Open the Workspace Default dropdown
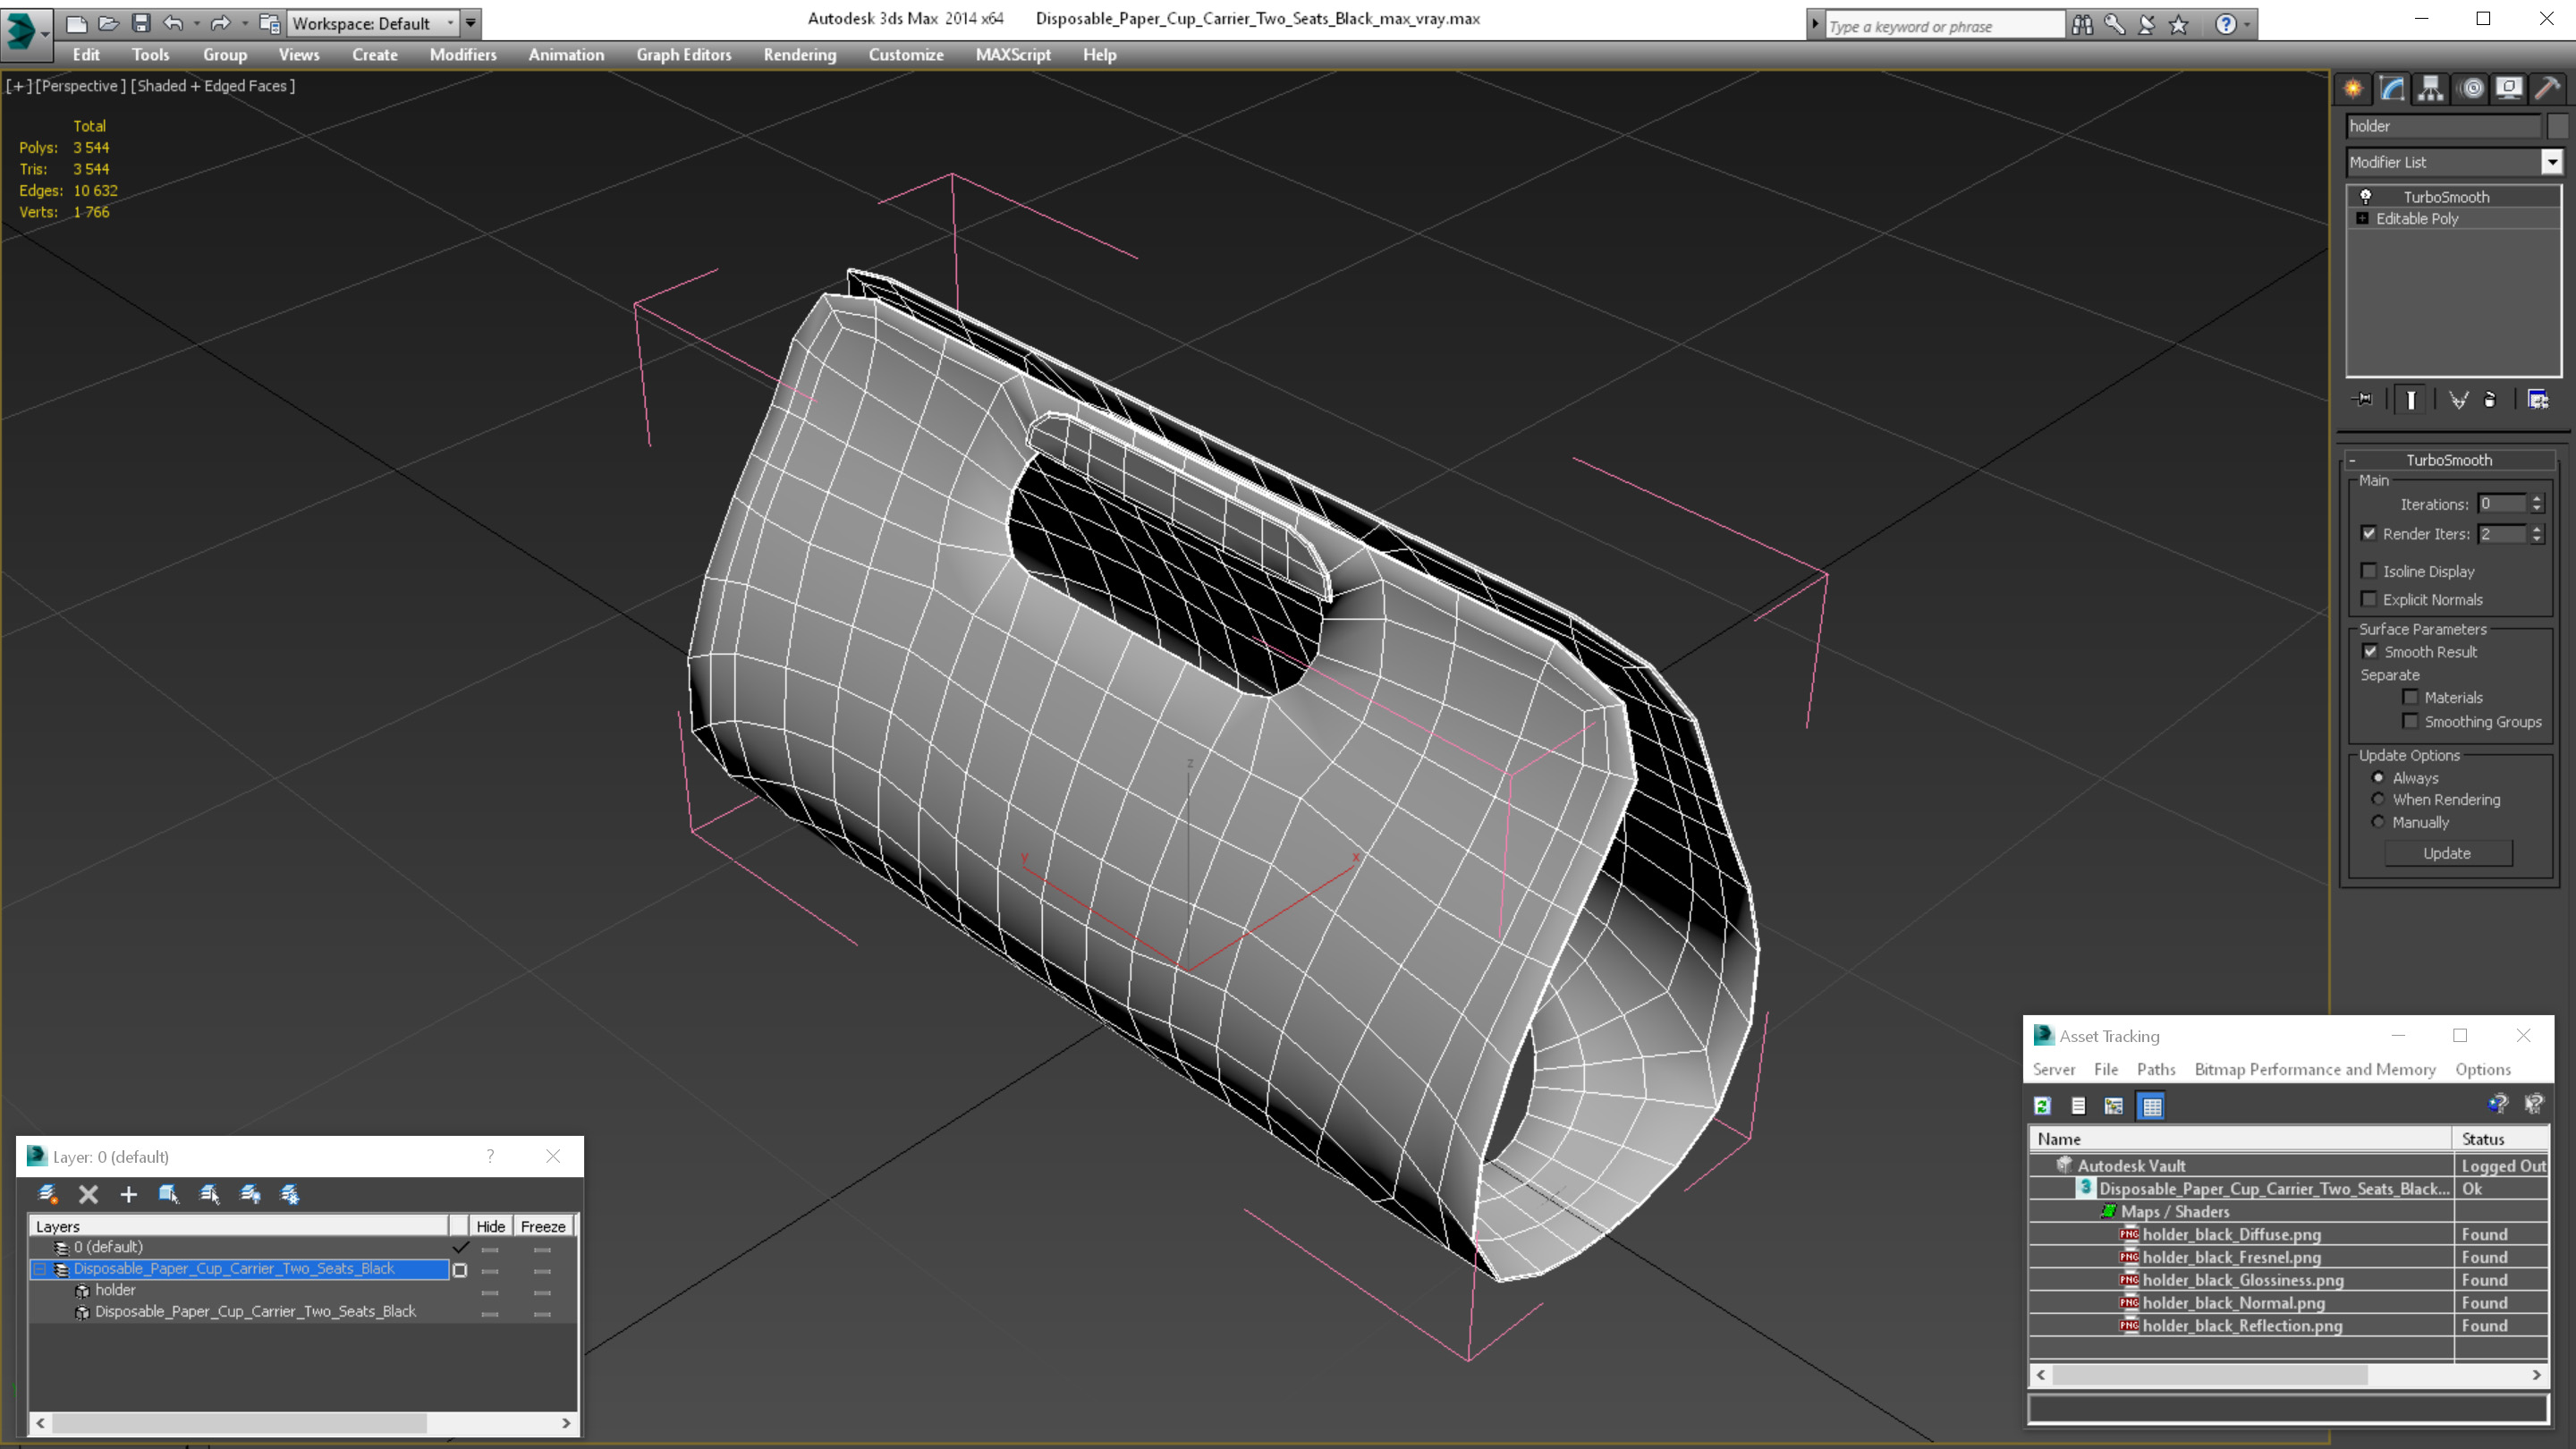Viewport: 2576px width, 1449px height. tap(449, 23)
